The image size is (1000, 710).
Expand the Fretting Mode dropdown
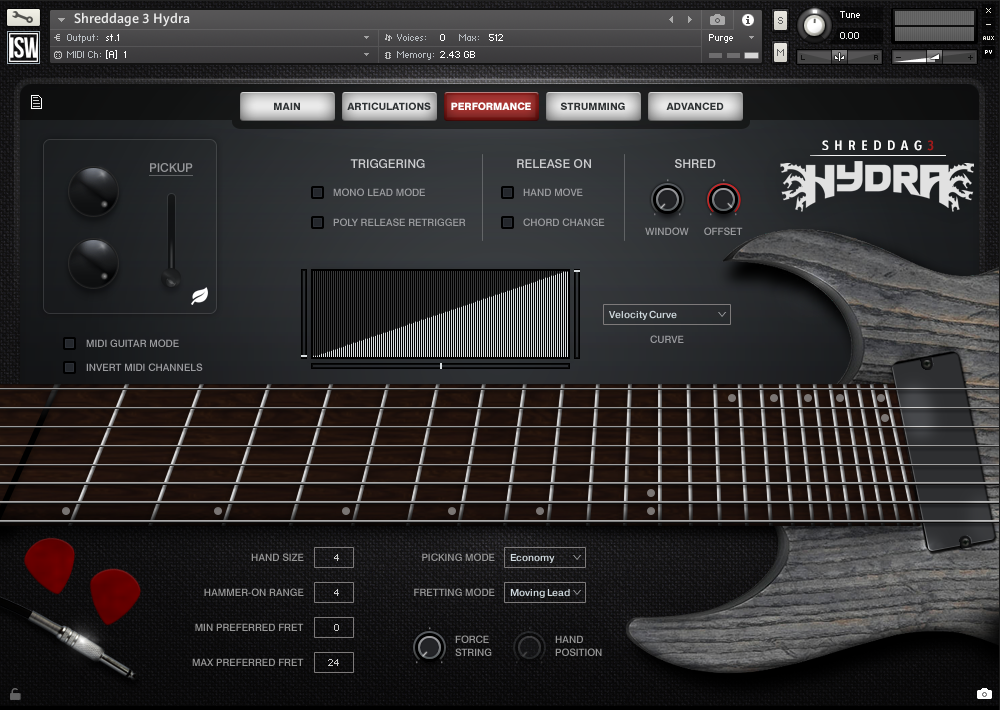point(544,592)
